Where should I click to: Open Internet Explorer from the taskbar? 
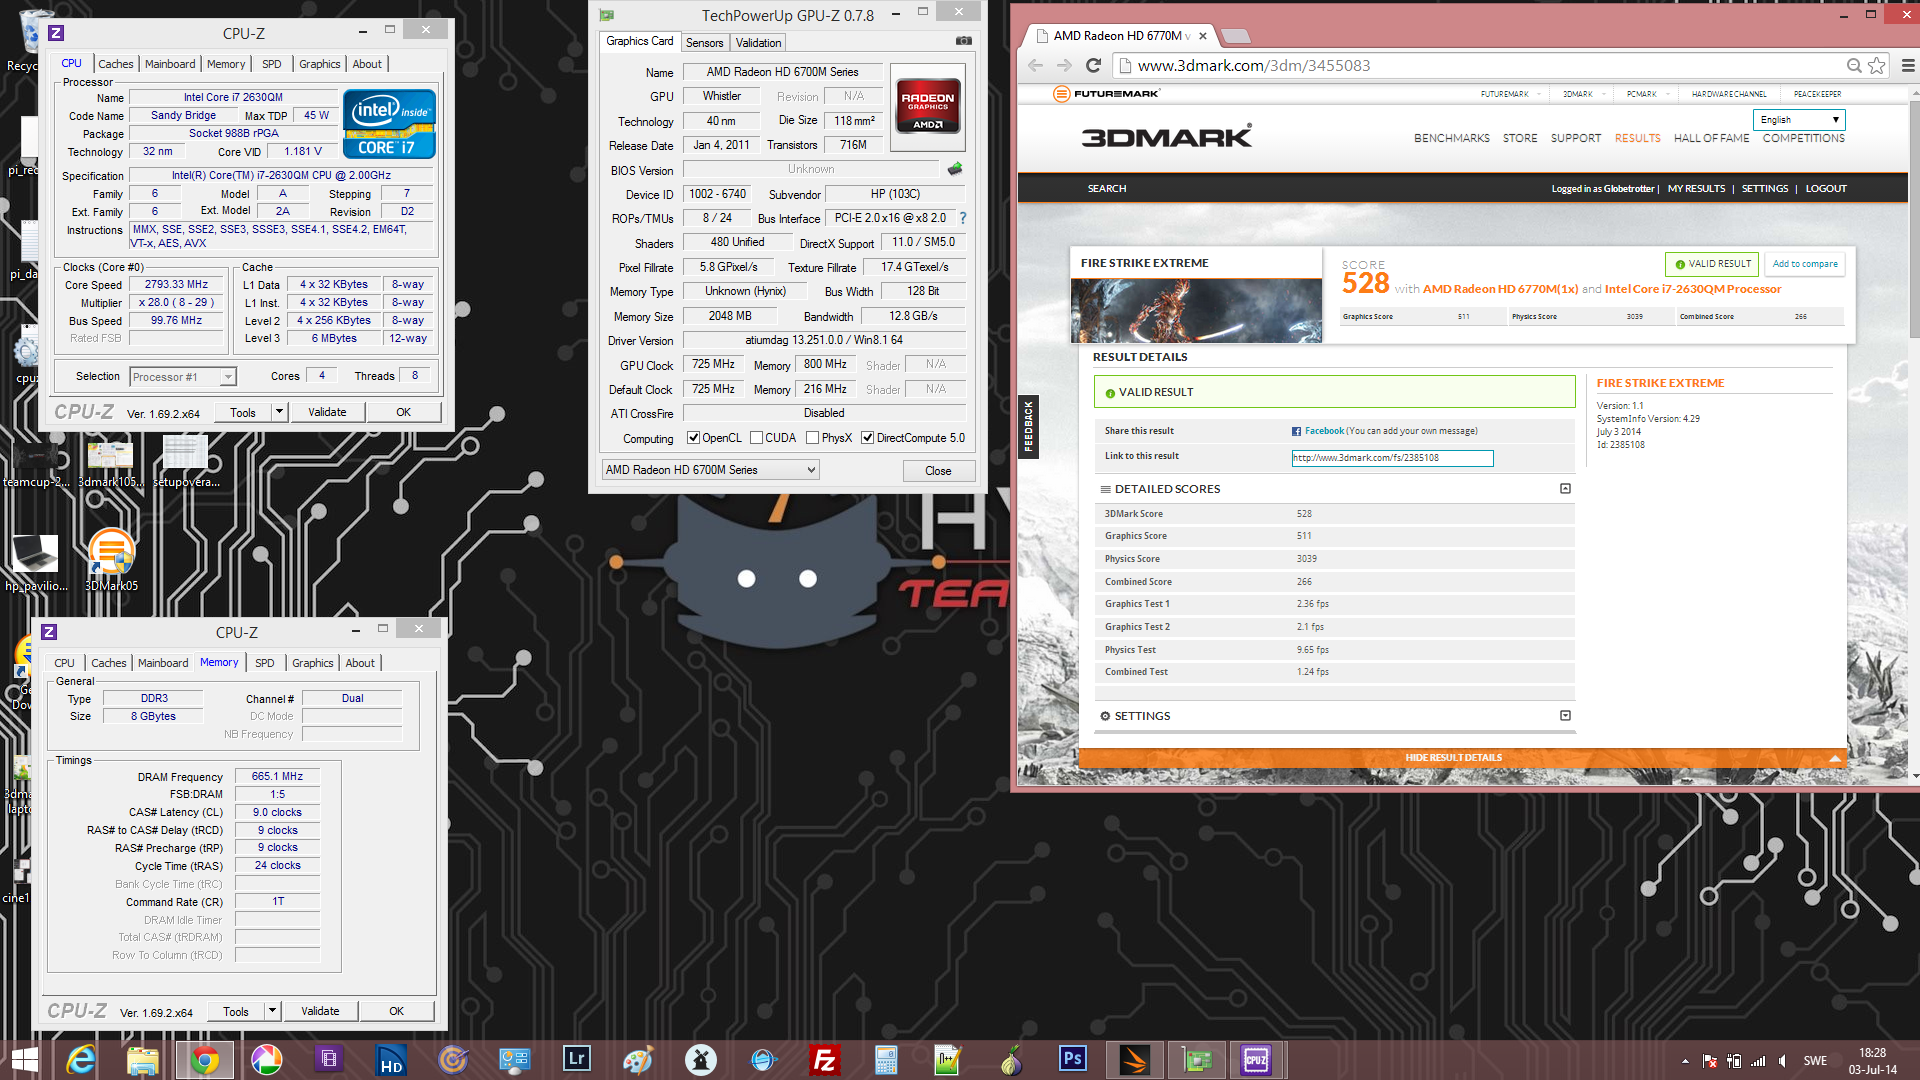[x=80, y=1060]
